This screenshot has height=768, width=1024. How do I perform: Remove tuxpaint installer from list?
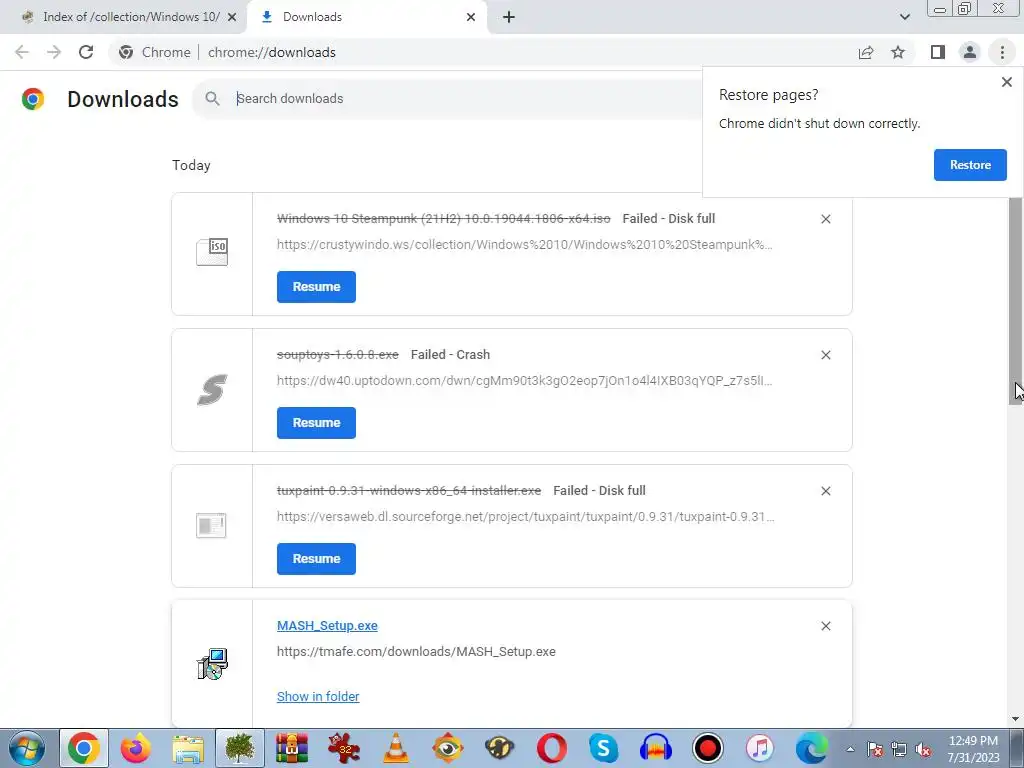(x=825, y=490)
